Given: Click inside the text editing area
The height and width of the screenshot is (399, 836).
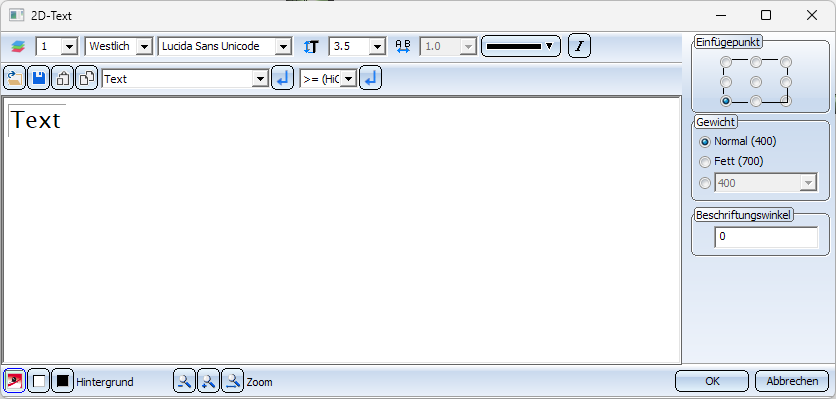Looking at the screenshot, I should click(x=341, y=230).
